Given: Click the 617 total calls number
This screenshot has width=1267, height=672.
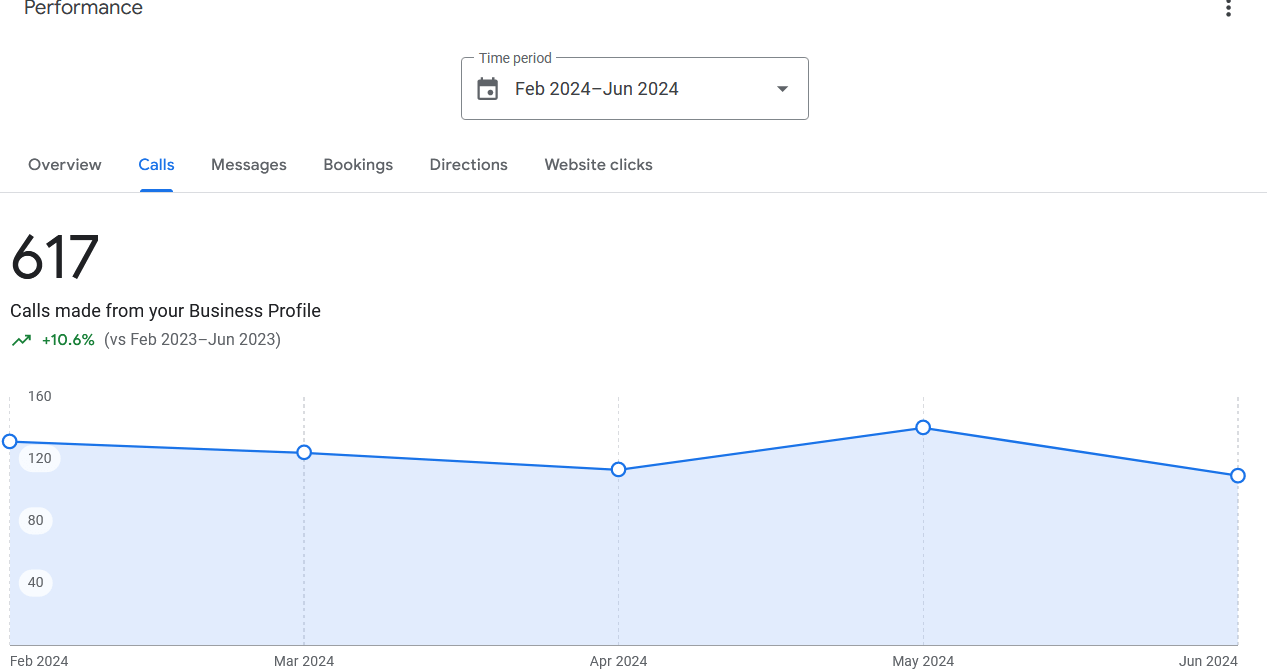Looking at the screenshot, I should [55, 257].
